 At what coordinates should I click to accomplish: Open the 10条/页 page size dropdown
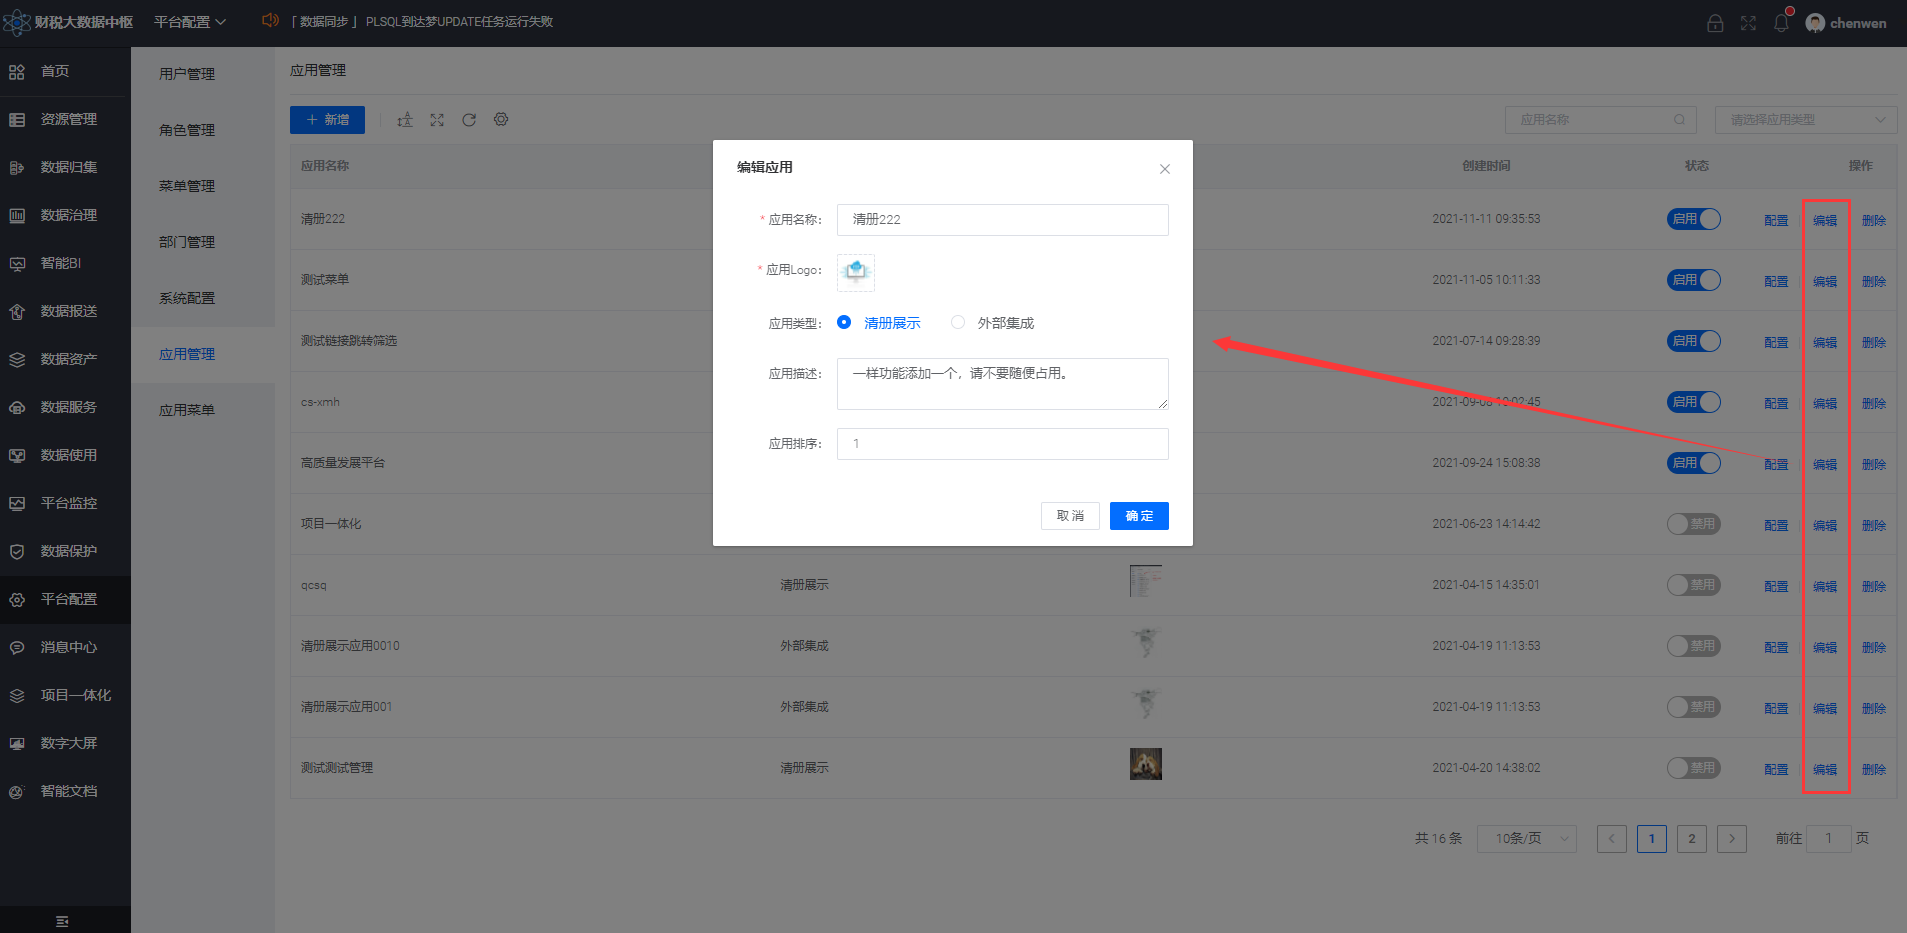pos(1530,839)
